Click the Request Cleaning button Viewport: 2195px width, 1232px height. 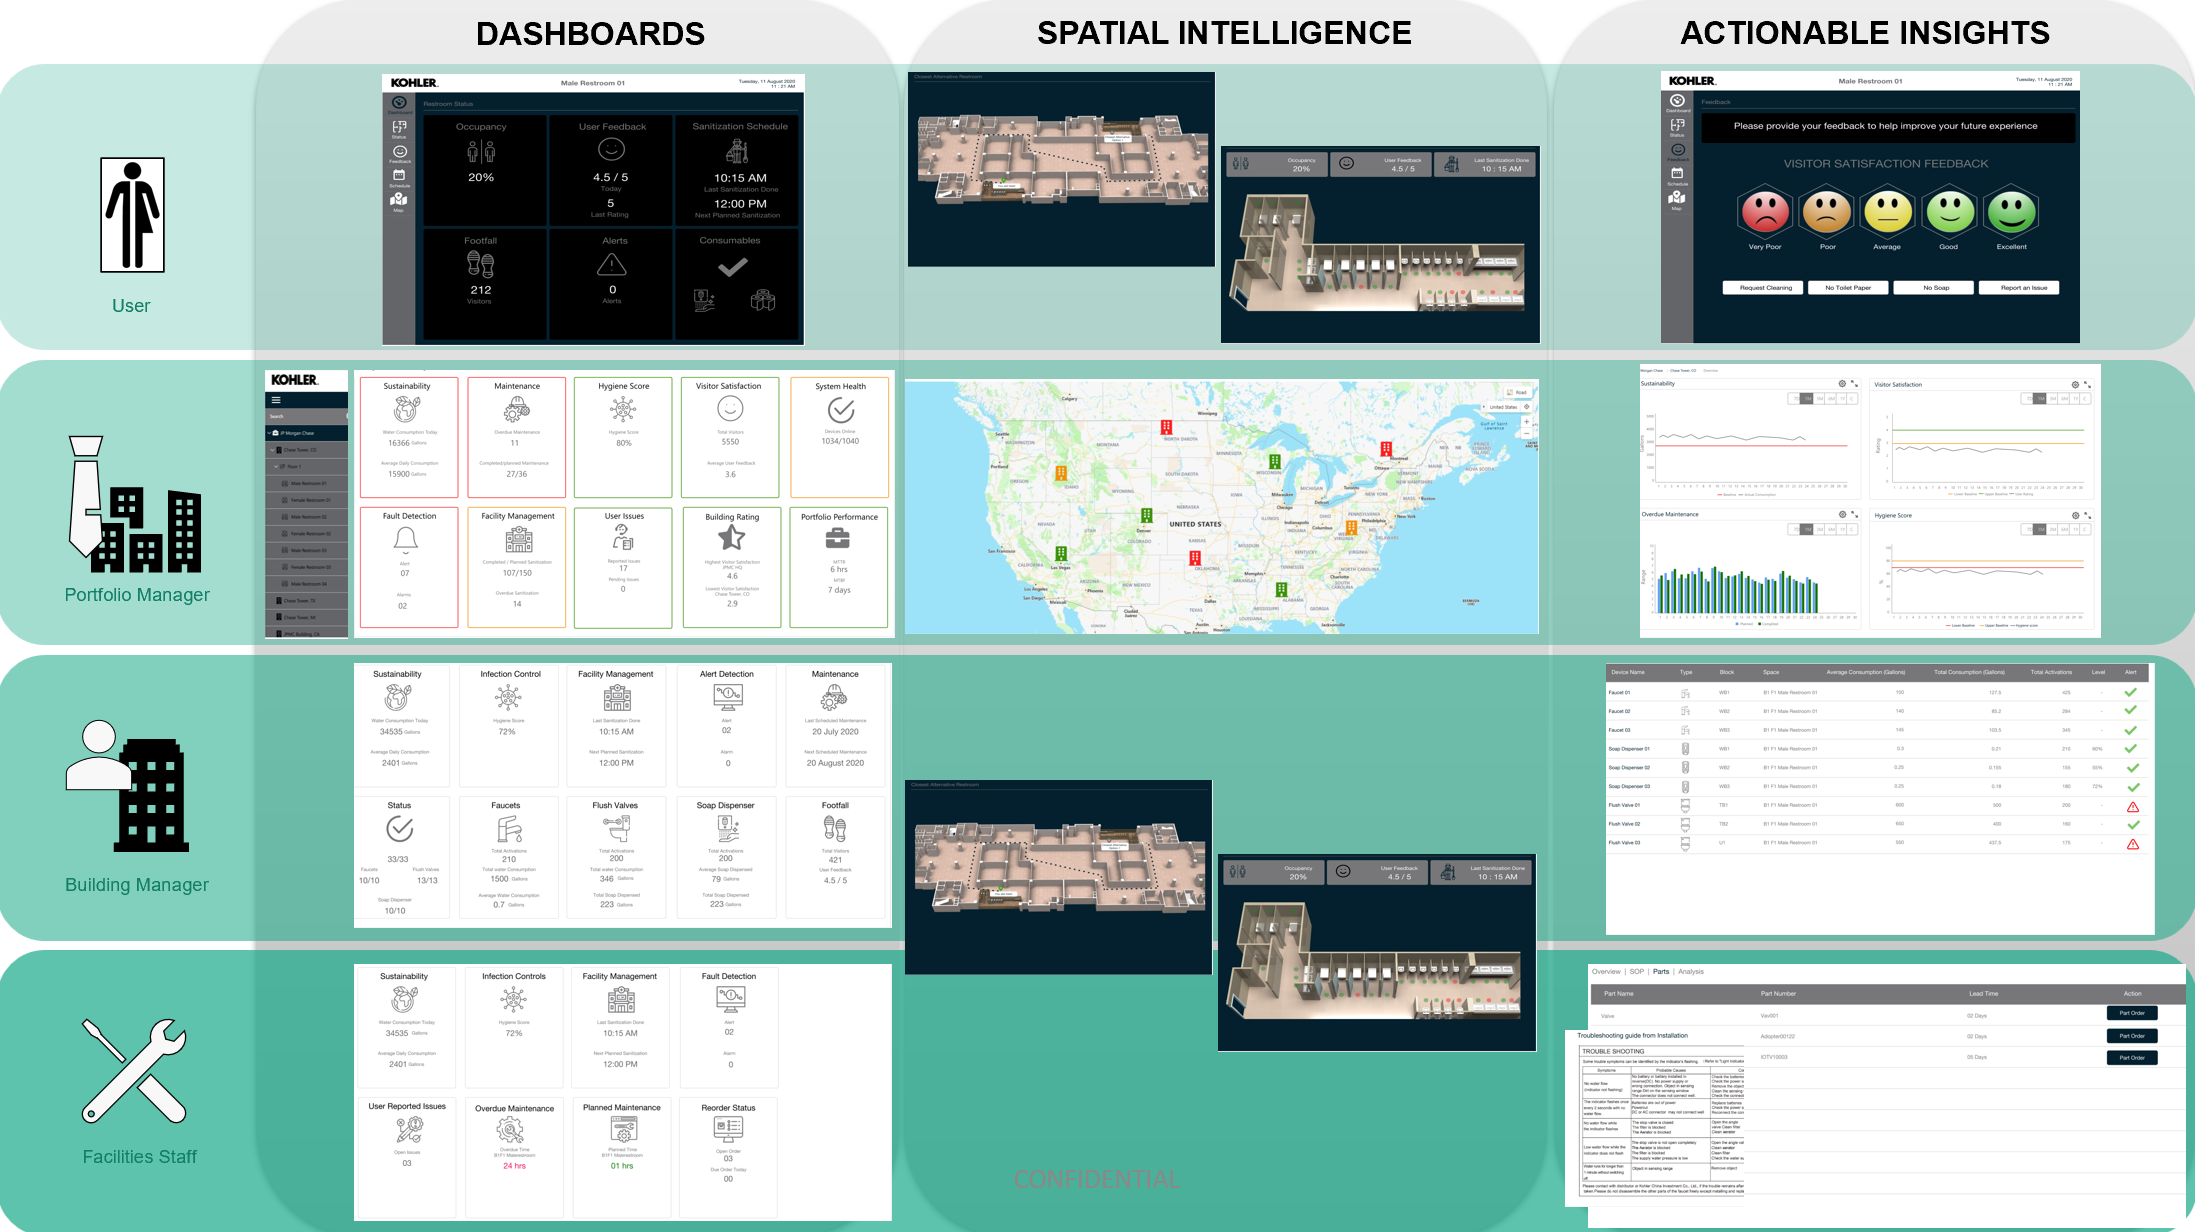tap(1765, 288)
